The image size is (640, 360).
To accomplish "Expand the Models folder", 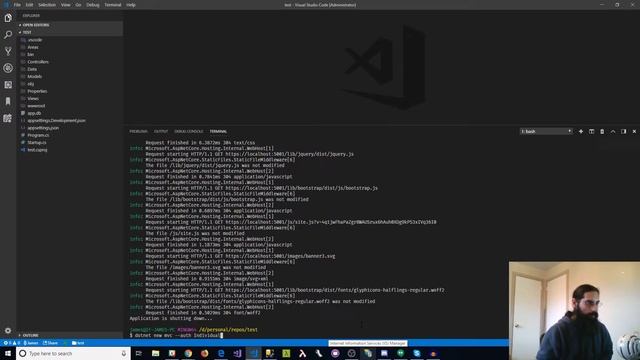I will pyautogui.click(x=34, y=77).
